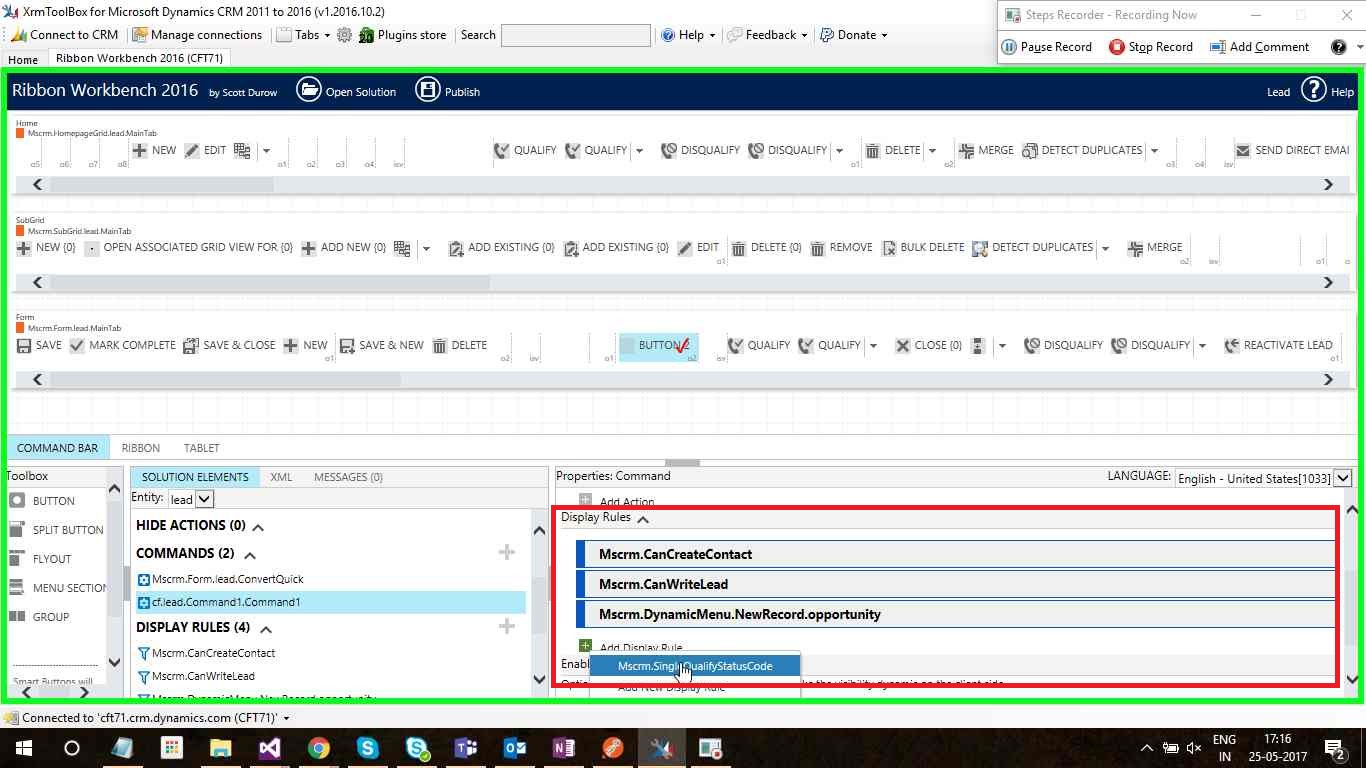The image size is (1366, 768).
Task: Collapse the HIDE ACTIONS (0) section
Action: [258, 527]
